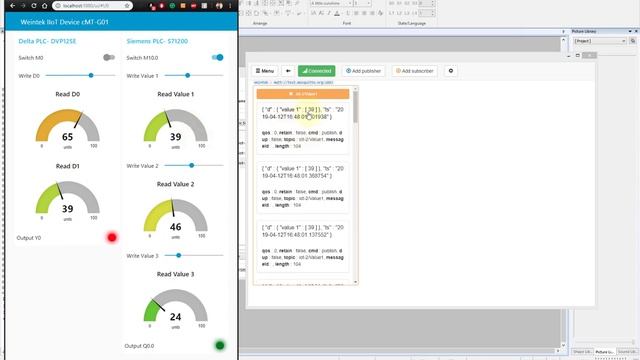The height and width of the screenshot is (360, 640).
Task: Adjust the Write Value 3 slider
Action: 193,256
